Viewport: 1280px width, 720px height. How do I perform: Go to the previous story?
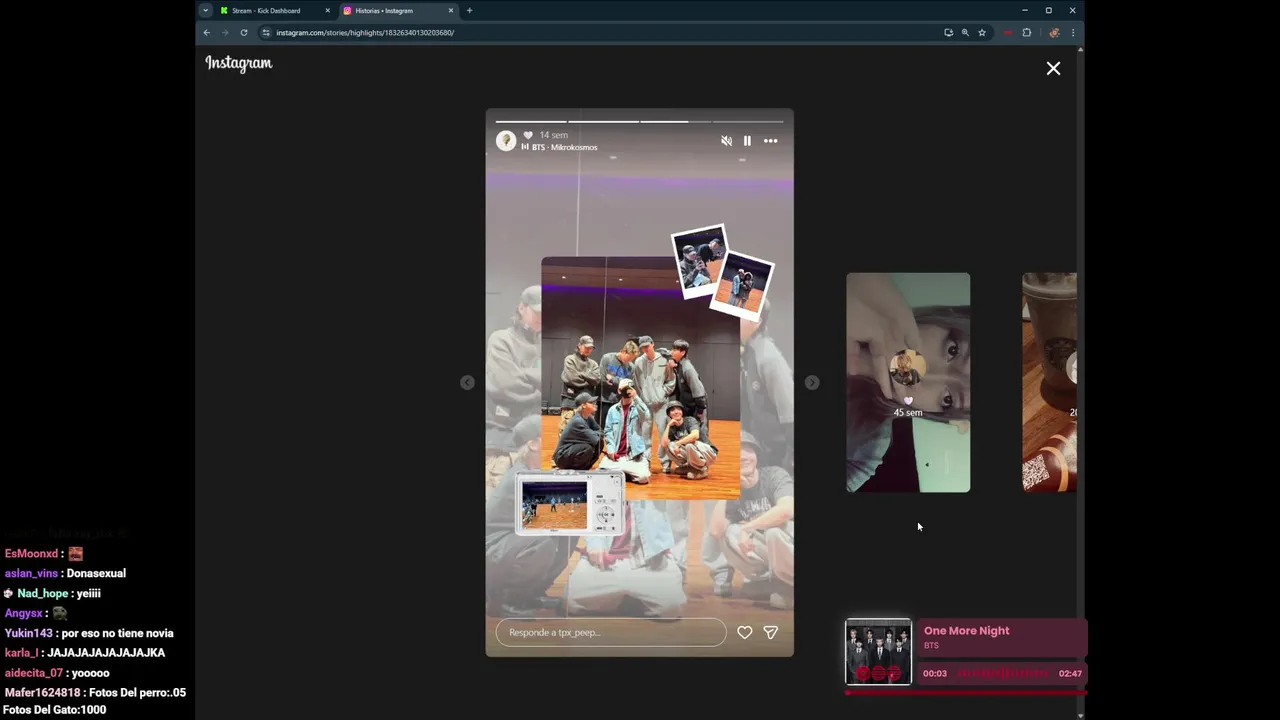pyautogui.click(x=467, y=382)
